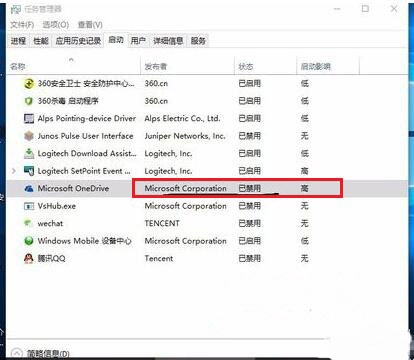Click 高 impact in Logitech SetPoint row
Screen dimensions: 414x360
point(304,171)
